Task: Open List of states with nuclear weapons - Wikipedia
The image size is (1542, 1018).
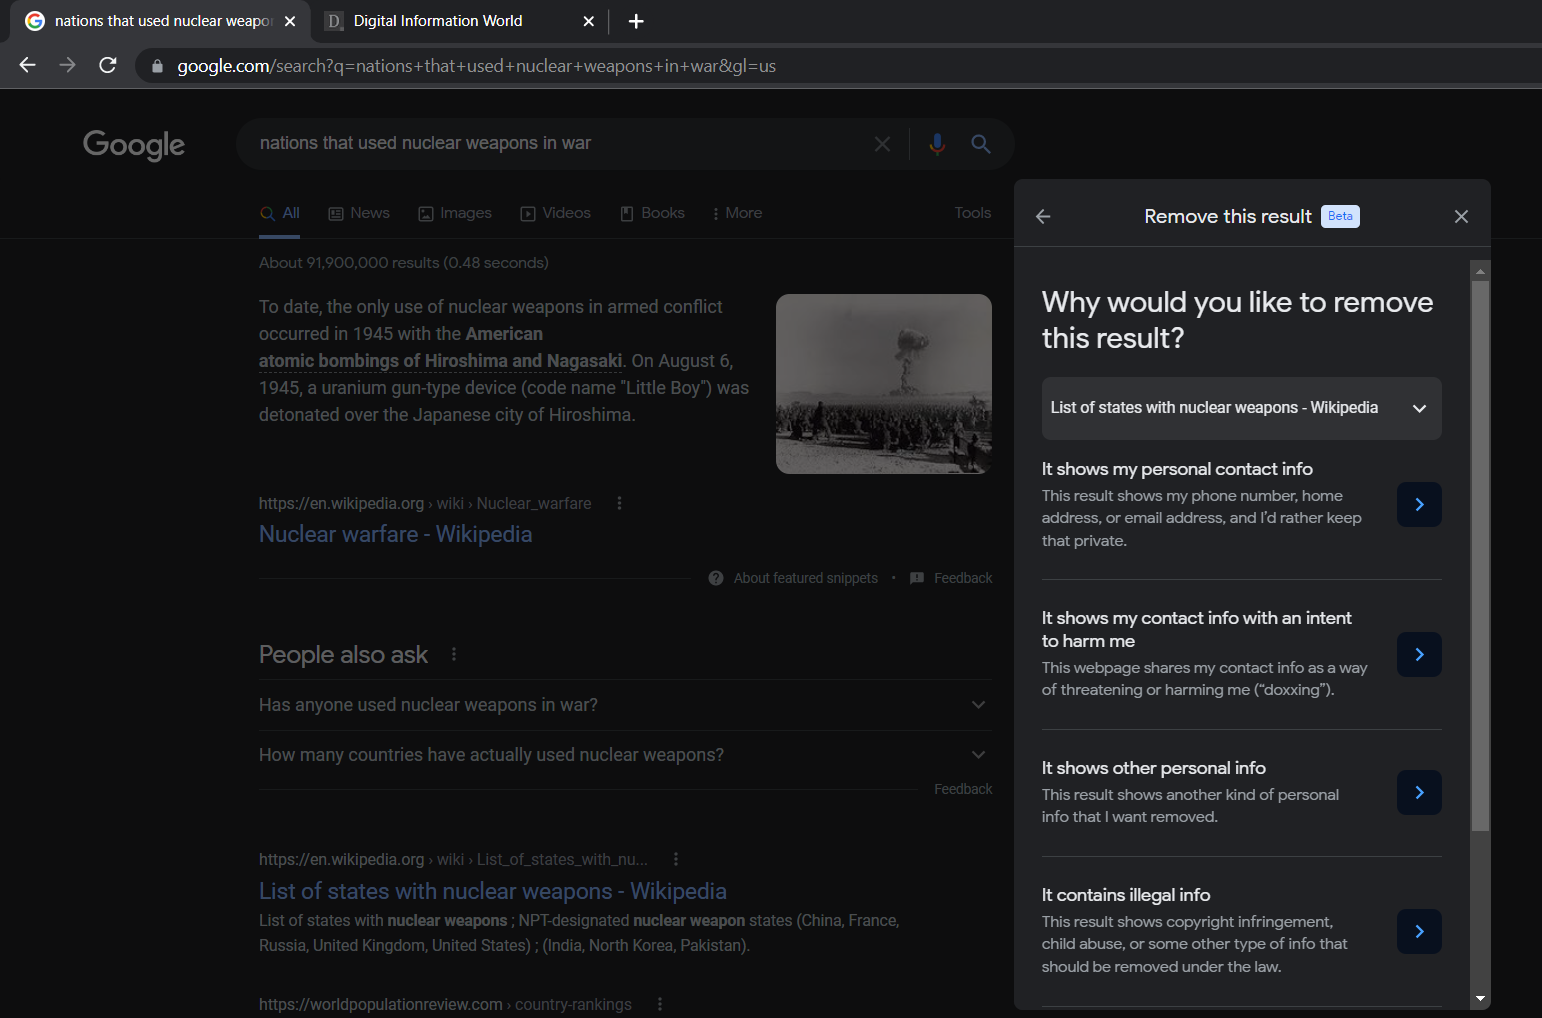Action: 493,891
